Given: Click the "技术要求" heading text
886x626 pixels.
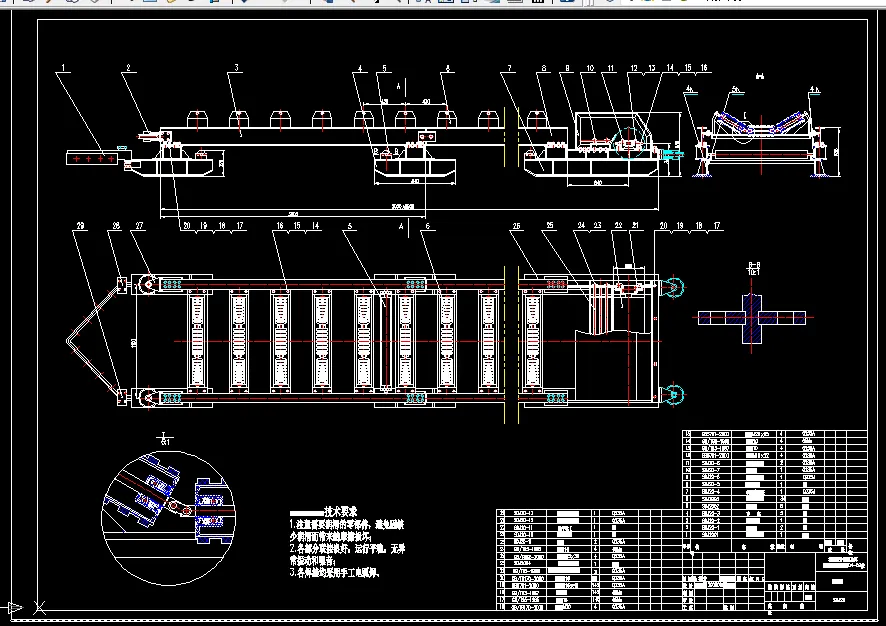Looking at the screenshot, I should coord(341,512).
